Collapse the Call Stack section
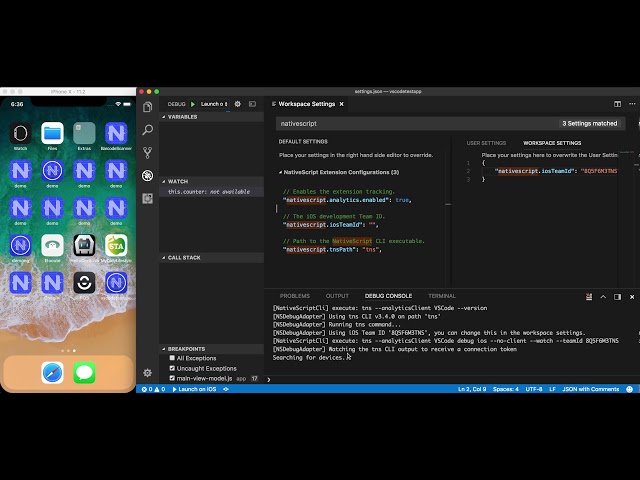The height and width of the screenshot is (480, 640). (x=211, y=258)
